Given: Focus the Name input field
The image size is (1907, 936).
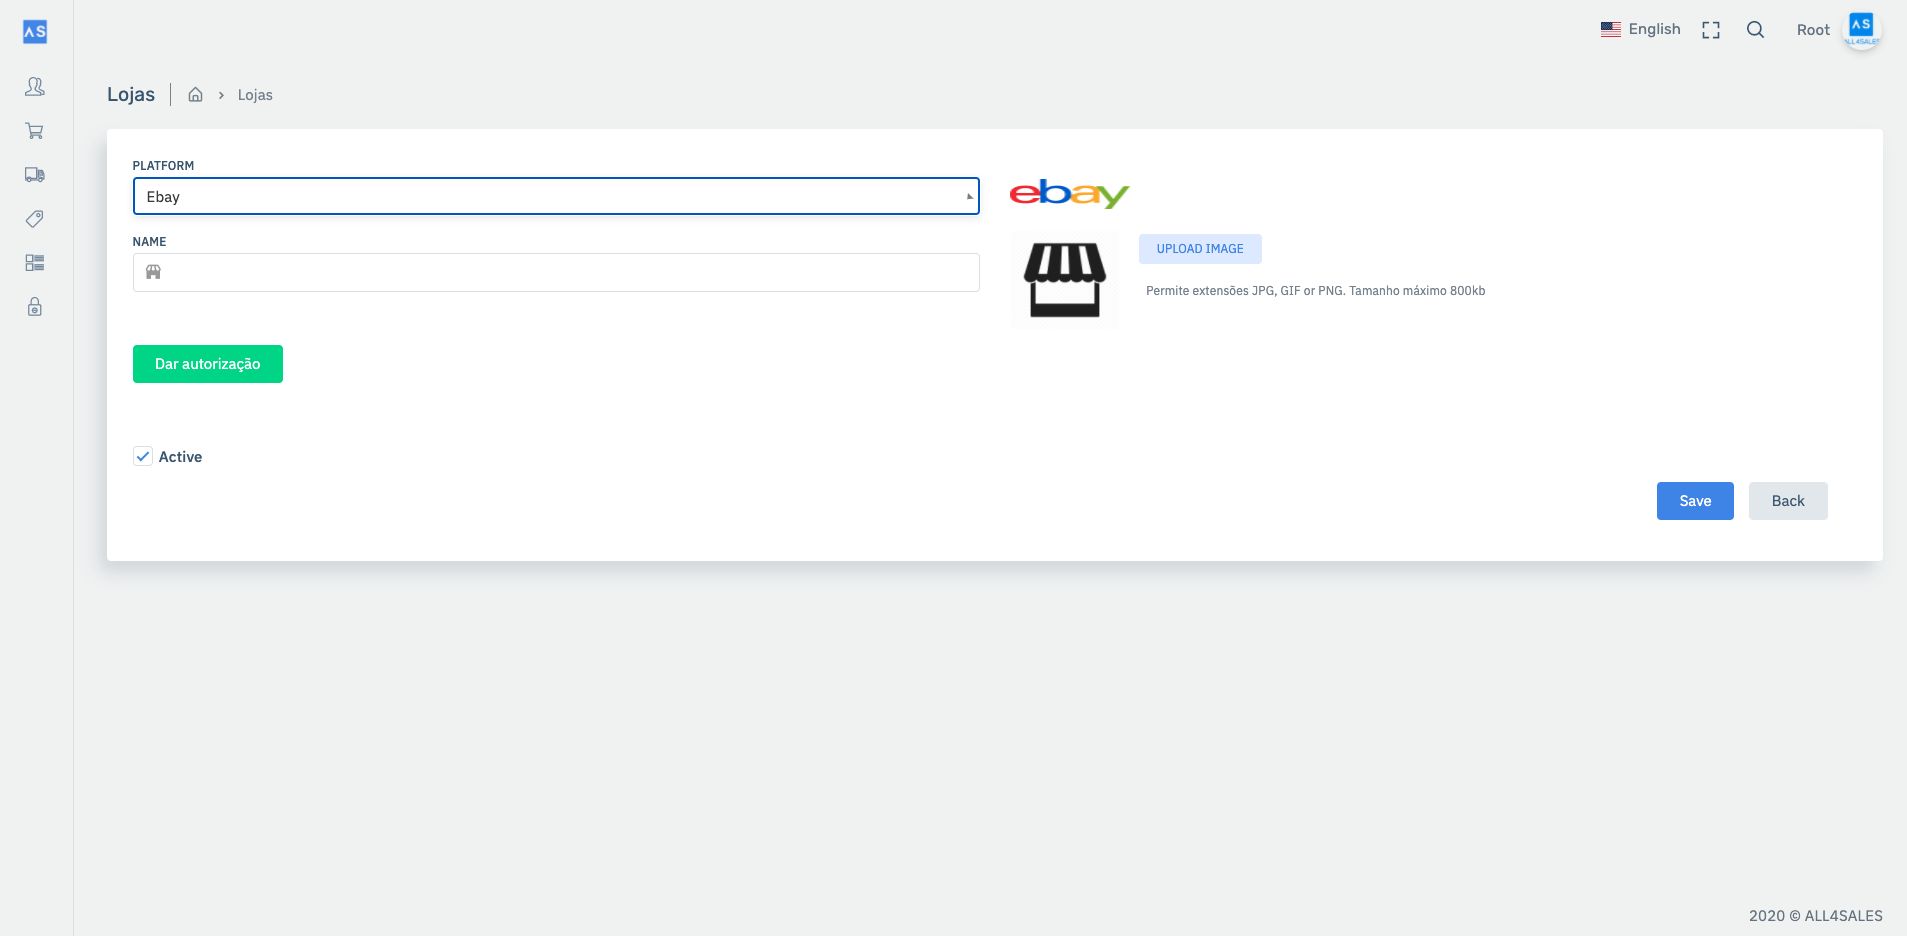Looking at the screenshot, I should 570,273.
